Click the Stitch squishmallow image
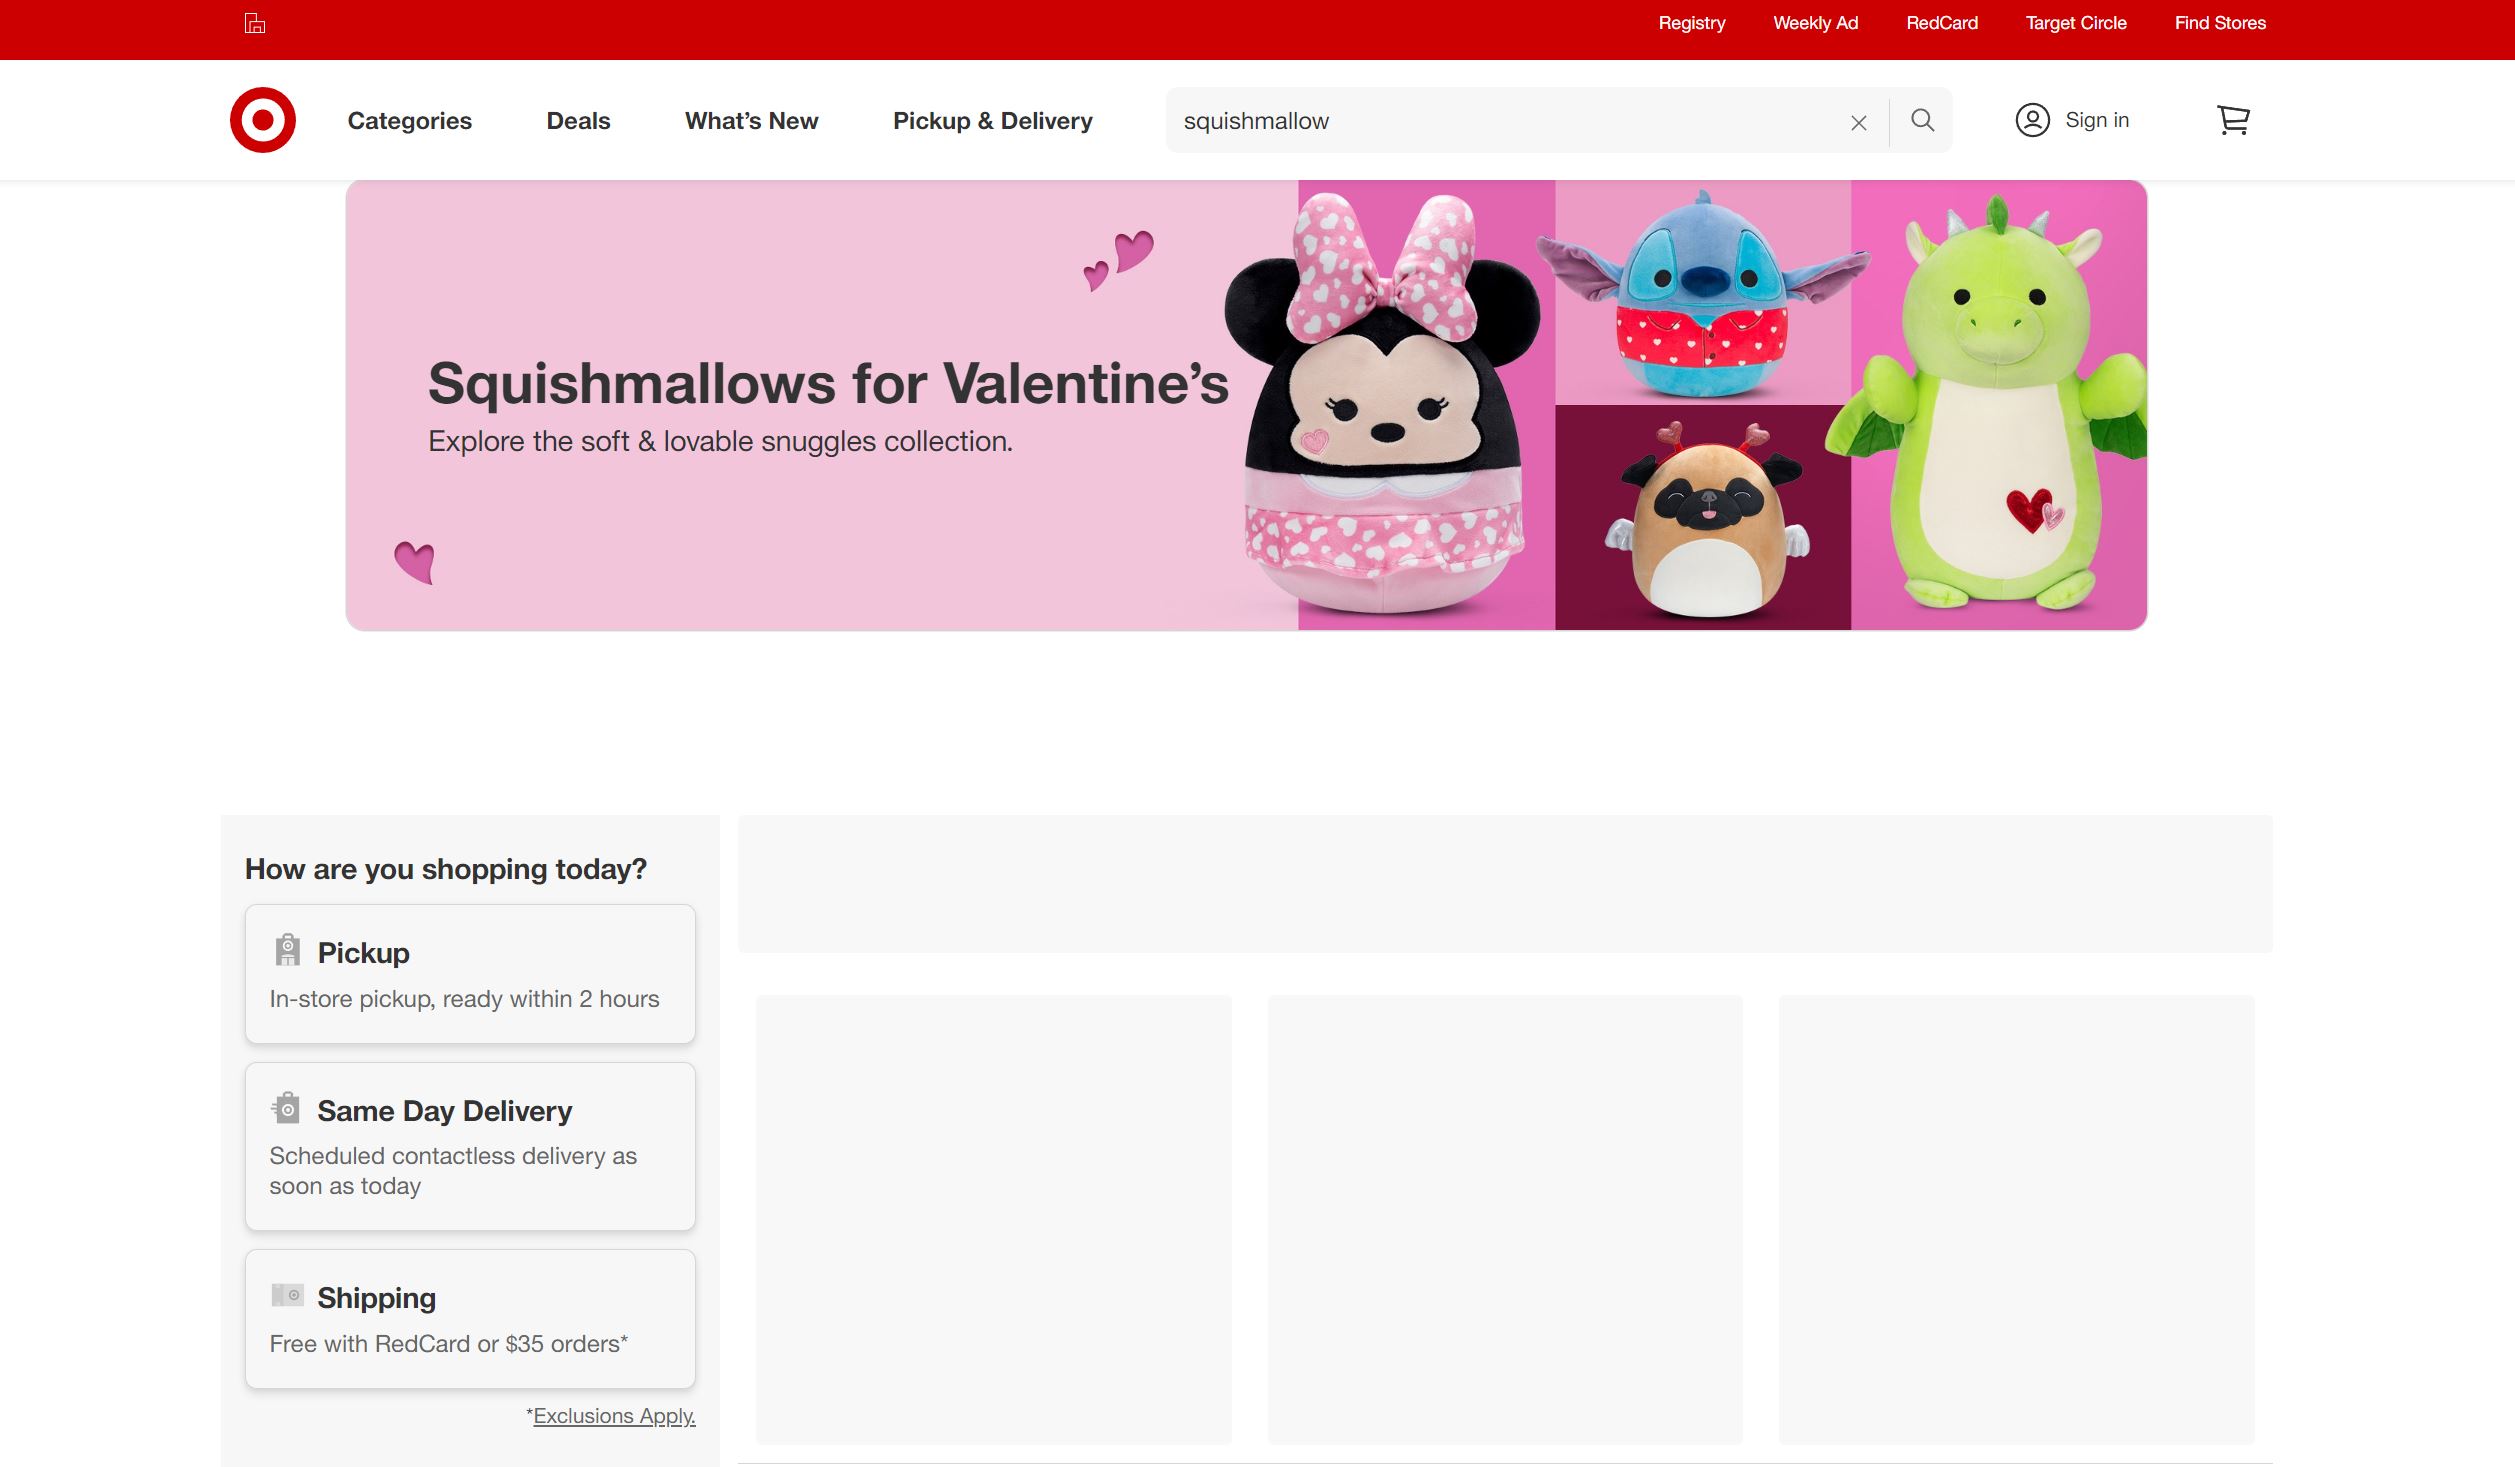This screenshot has width=2515, height=1467. tap(1703, 293)
